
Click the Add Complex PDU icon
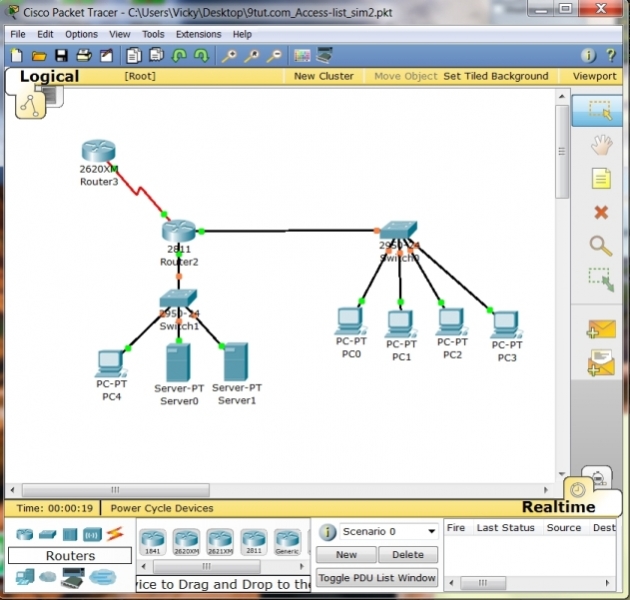[x=600, y=364]
